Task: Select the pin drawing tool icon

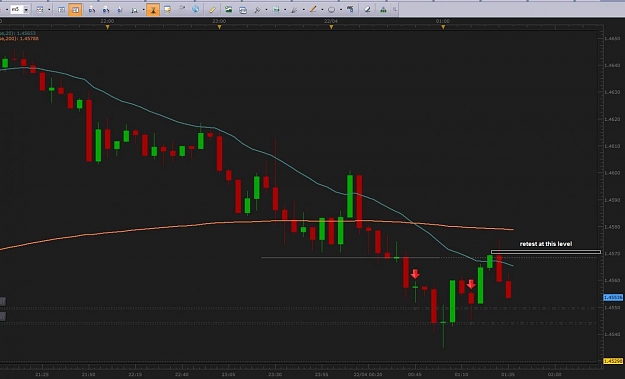Action: [257, 10]
